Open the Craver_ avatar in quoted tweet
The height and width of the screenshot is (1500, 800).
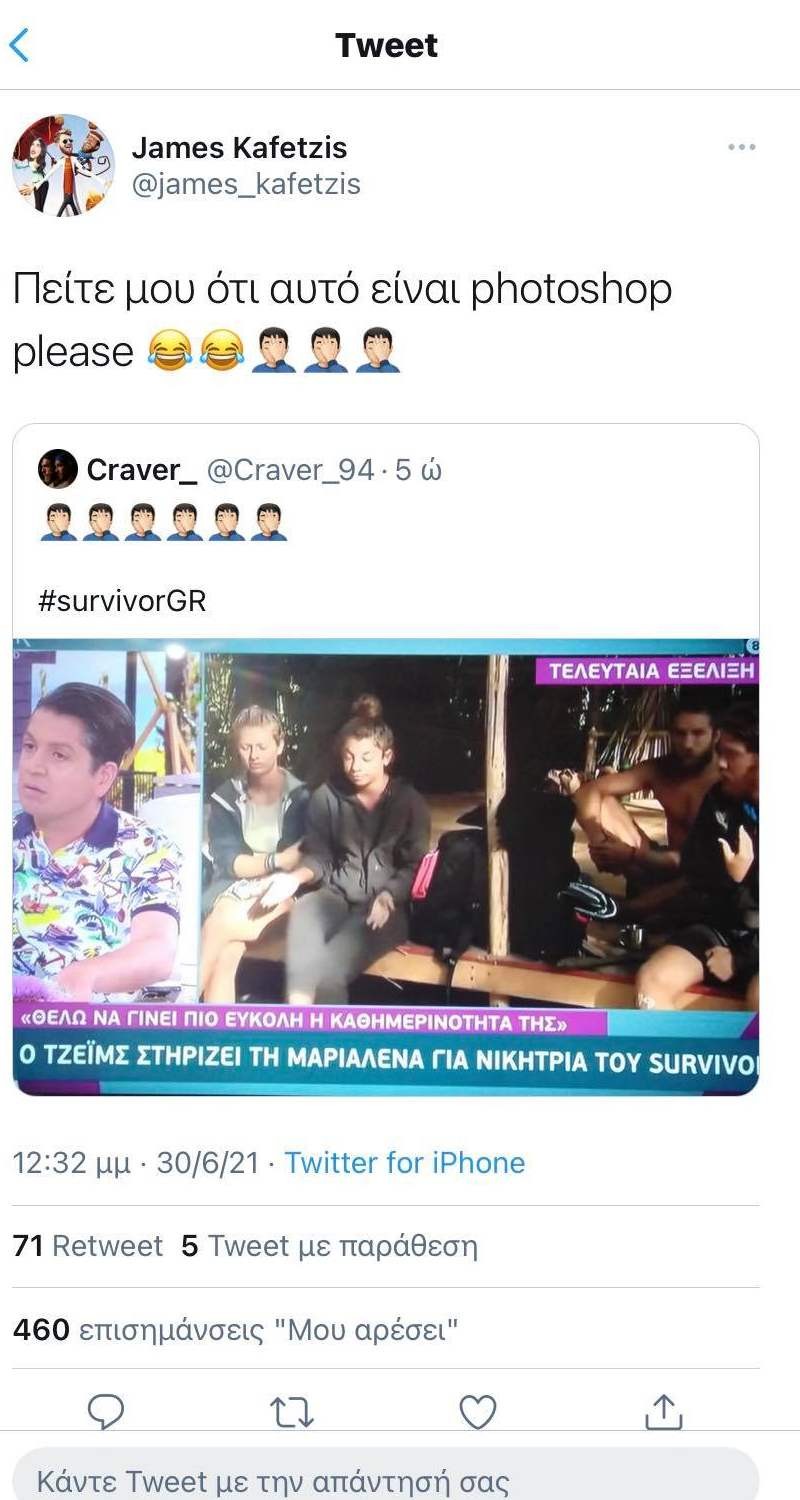point(58,469)
